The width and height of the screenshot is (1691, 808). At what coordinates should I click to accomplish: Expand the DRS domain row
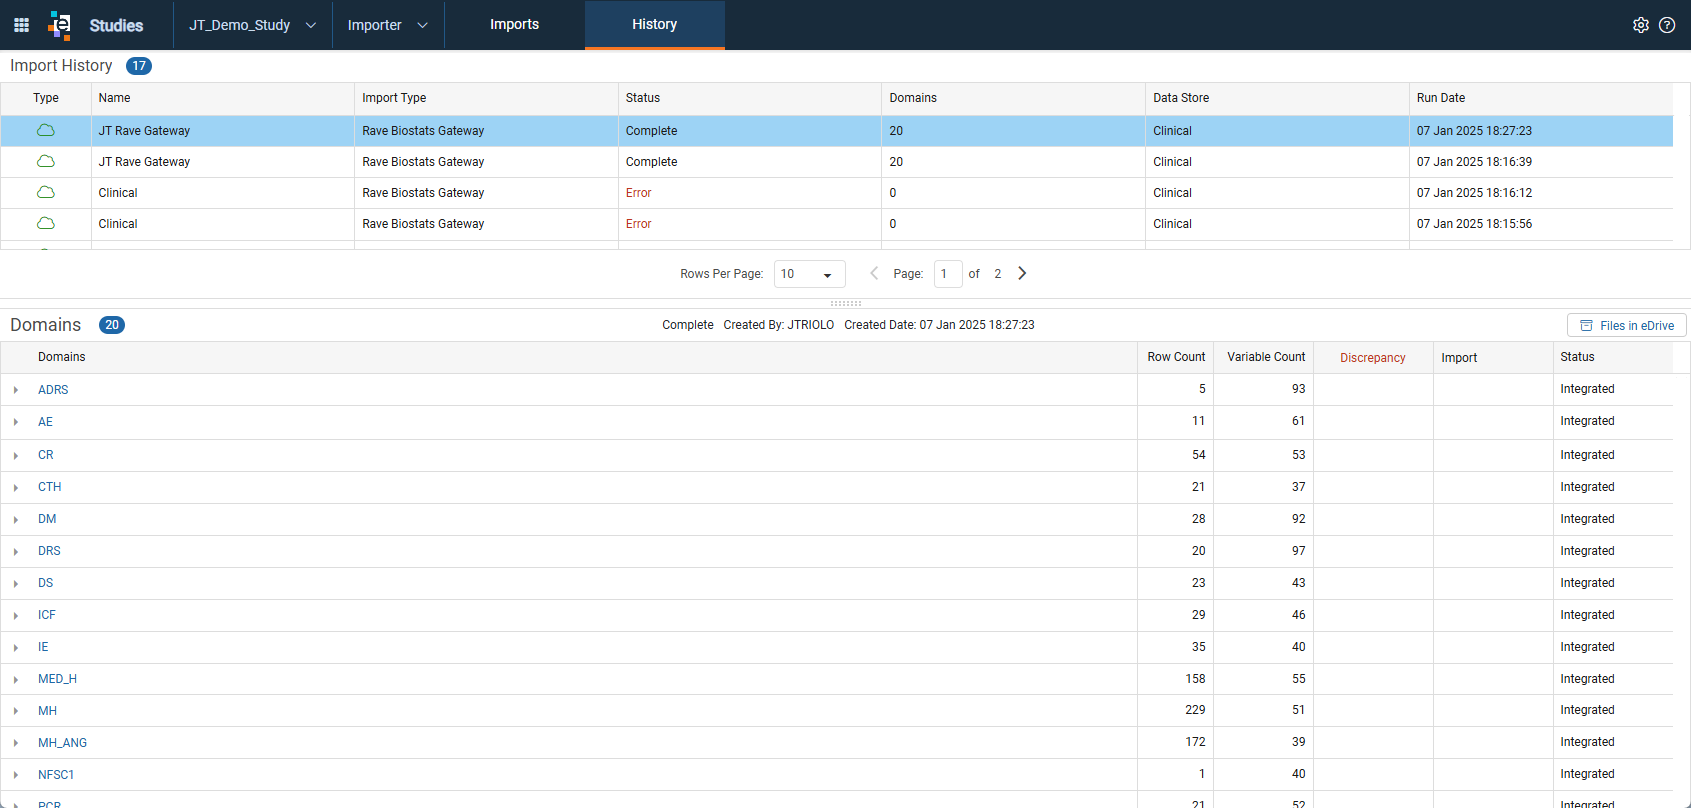(x=16, y=551)
